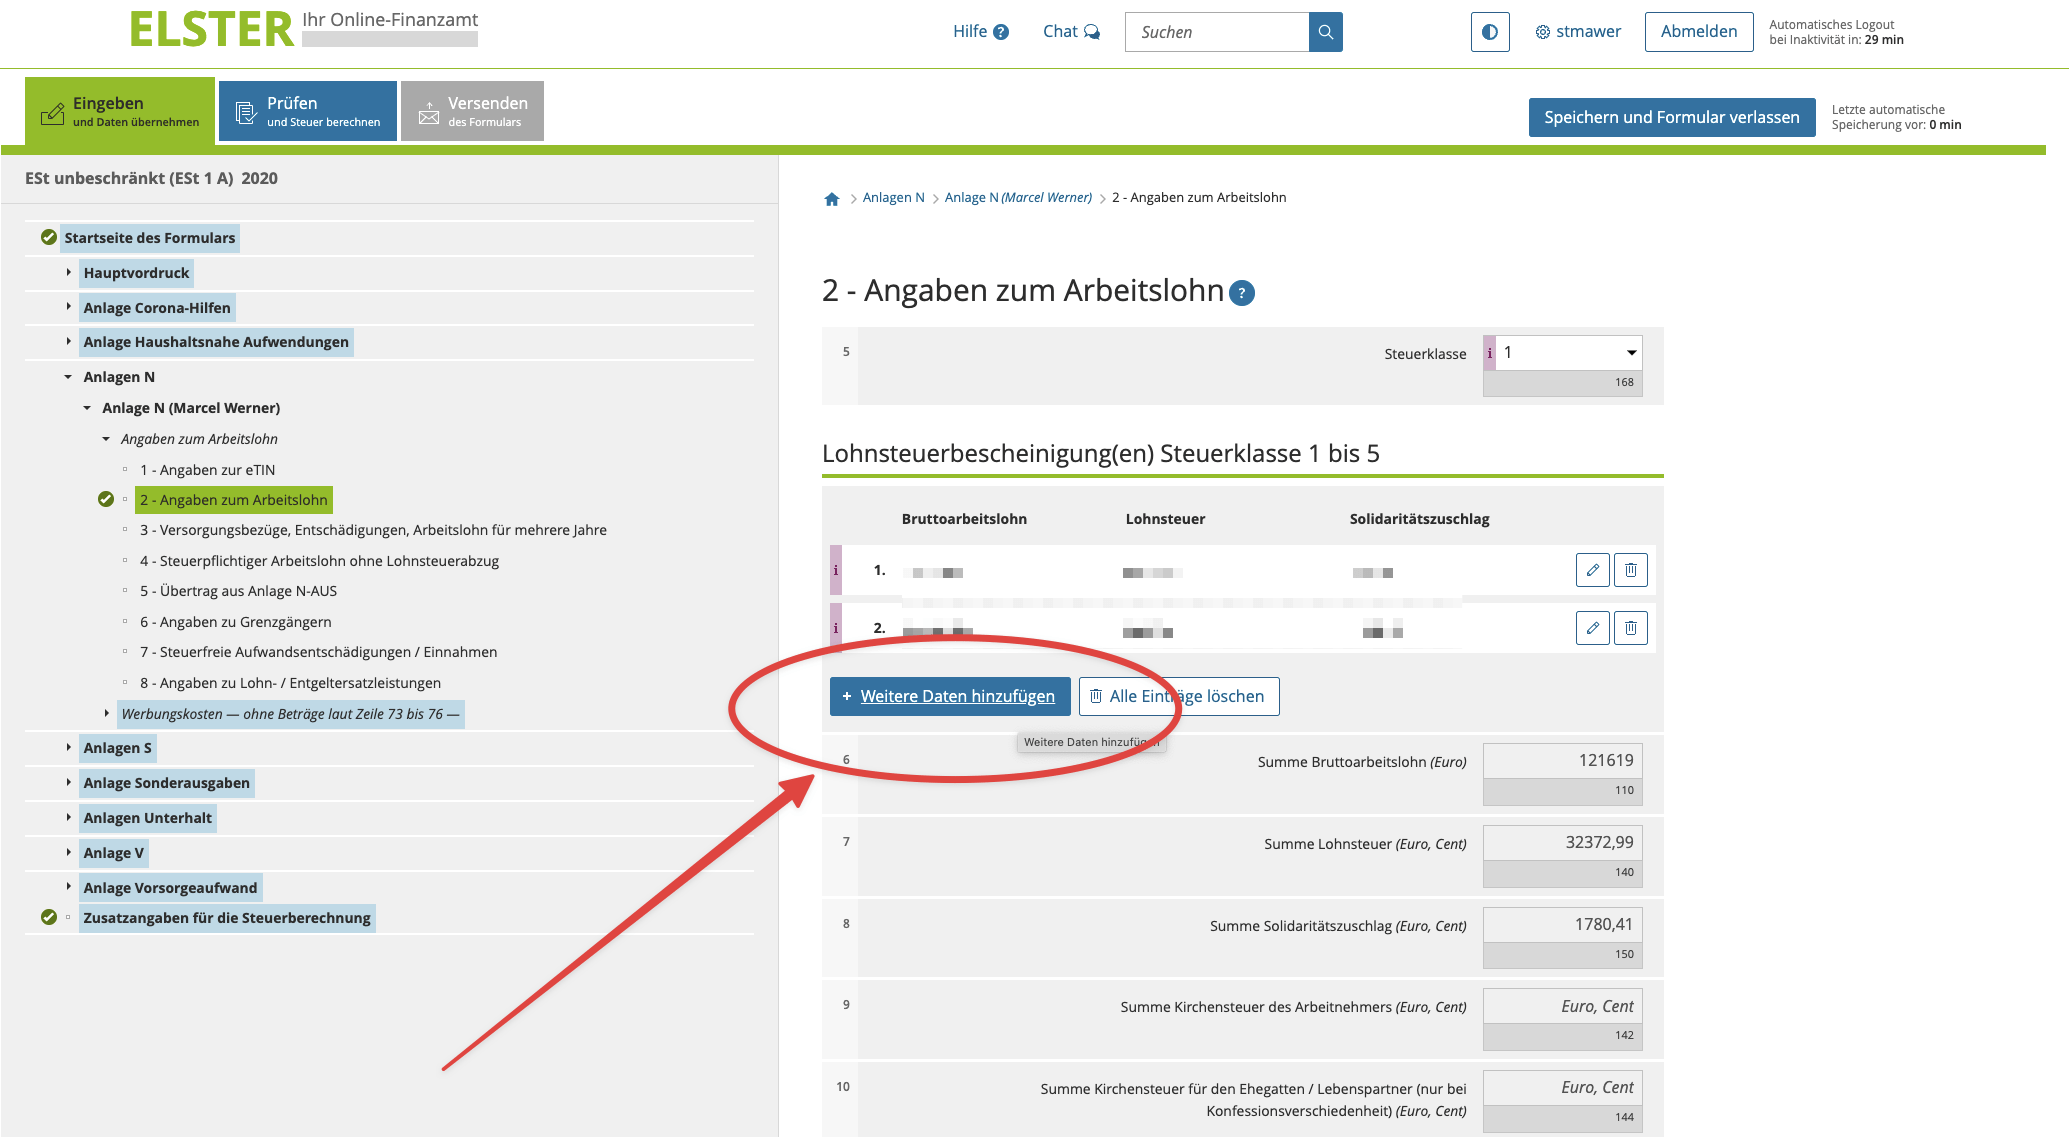Click the Lohnsteuer column header
This screenshot has height=1137, width=2069.
pyautogui.click(x=1165, y=519)
